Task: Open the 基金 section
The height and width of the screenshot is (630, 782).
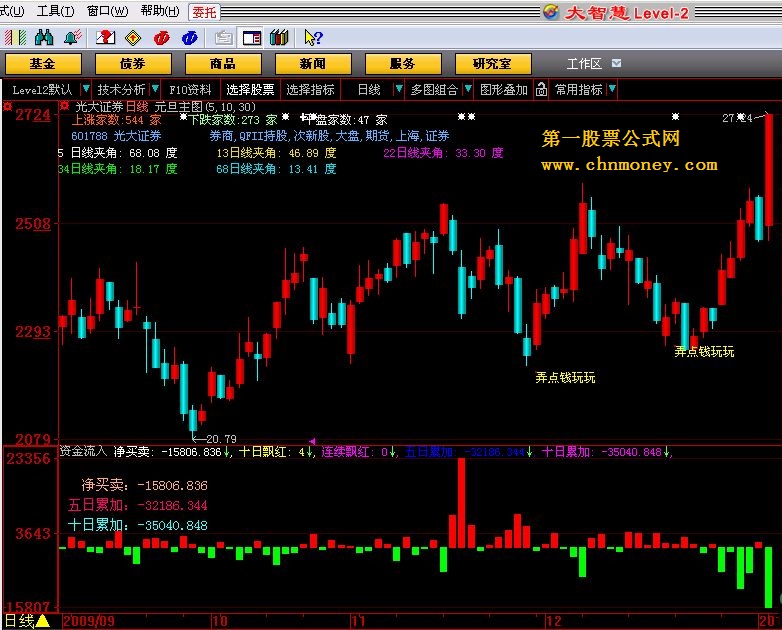Action: point(43,64)
